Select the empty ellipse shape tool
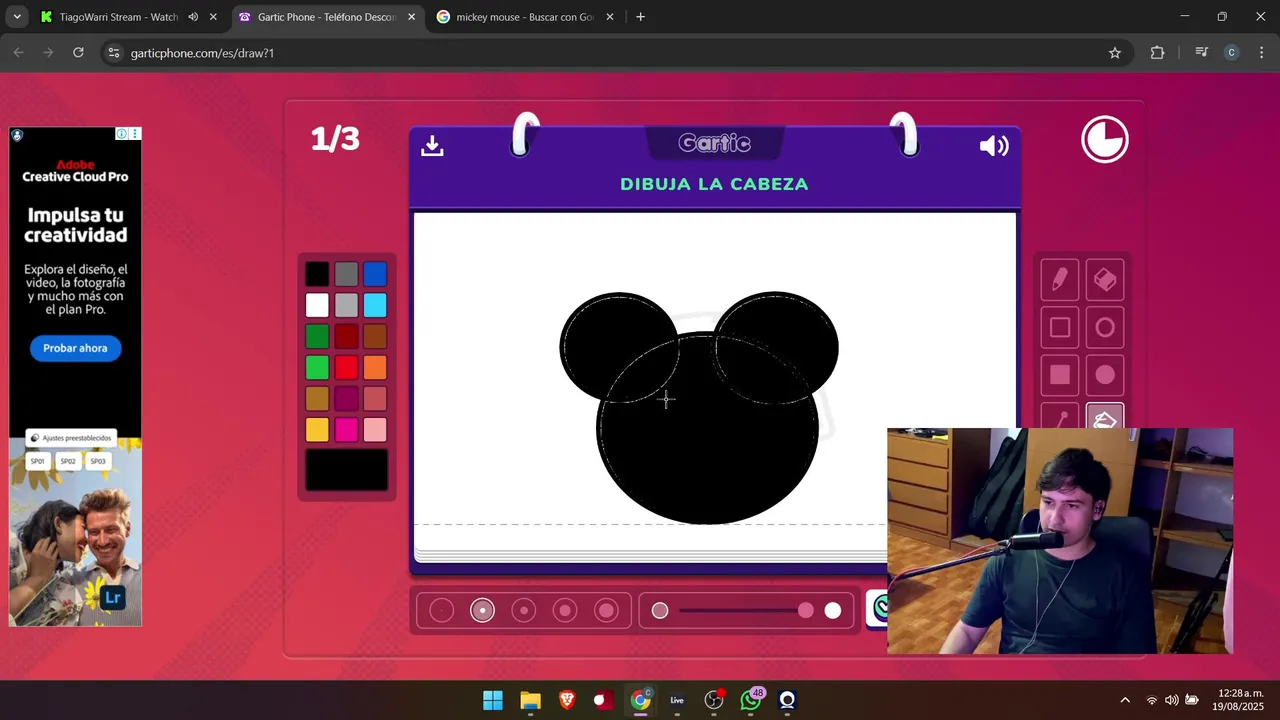Screen dimensions: 1280x720 1105,327
